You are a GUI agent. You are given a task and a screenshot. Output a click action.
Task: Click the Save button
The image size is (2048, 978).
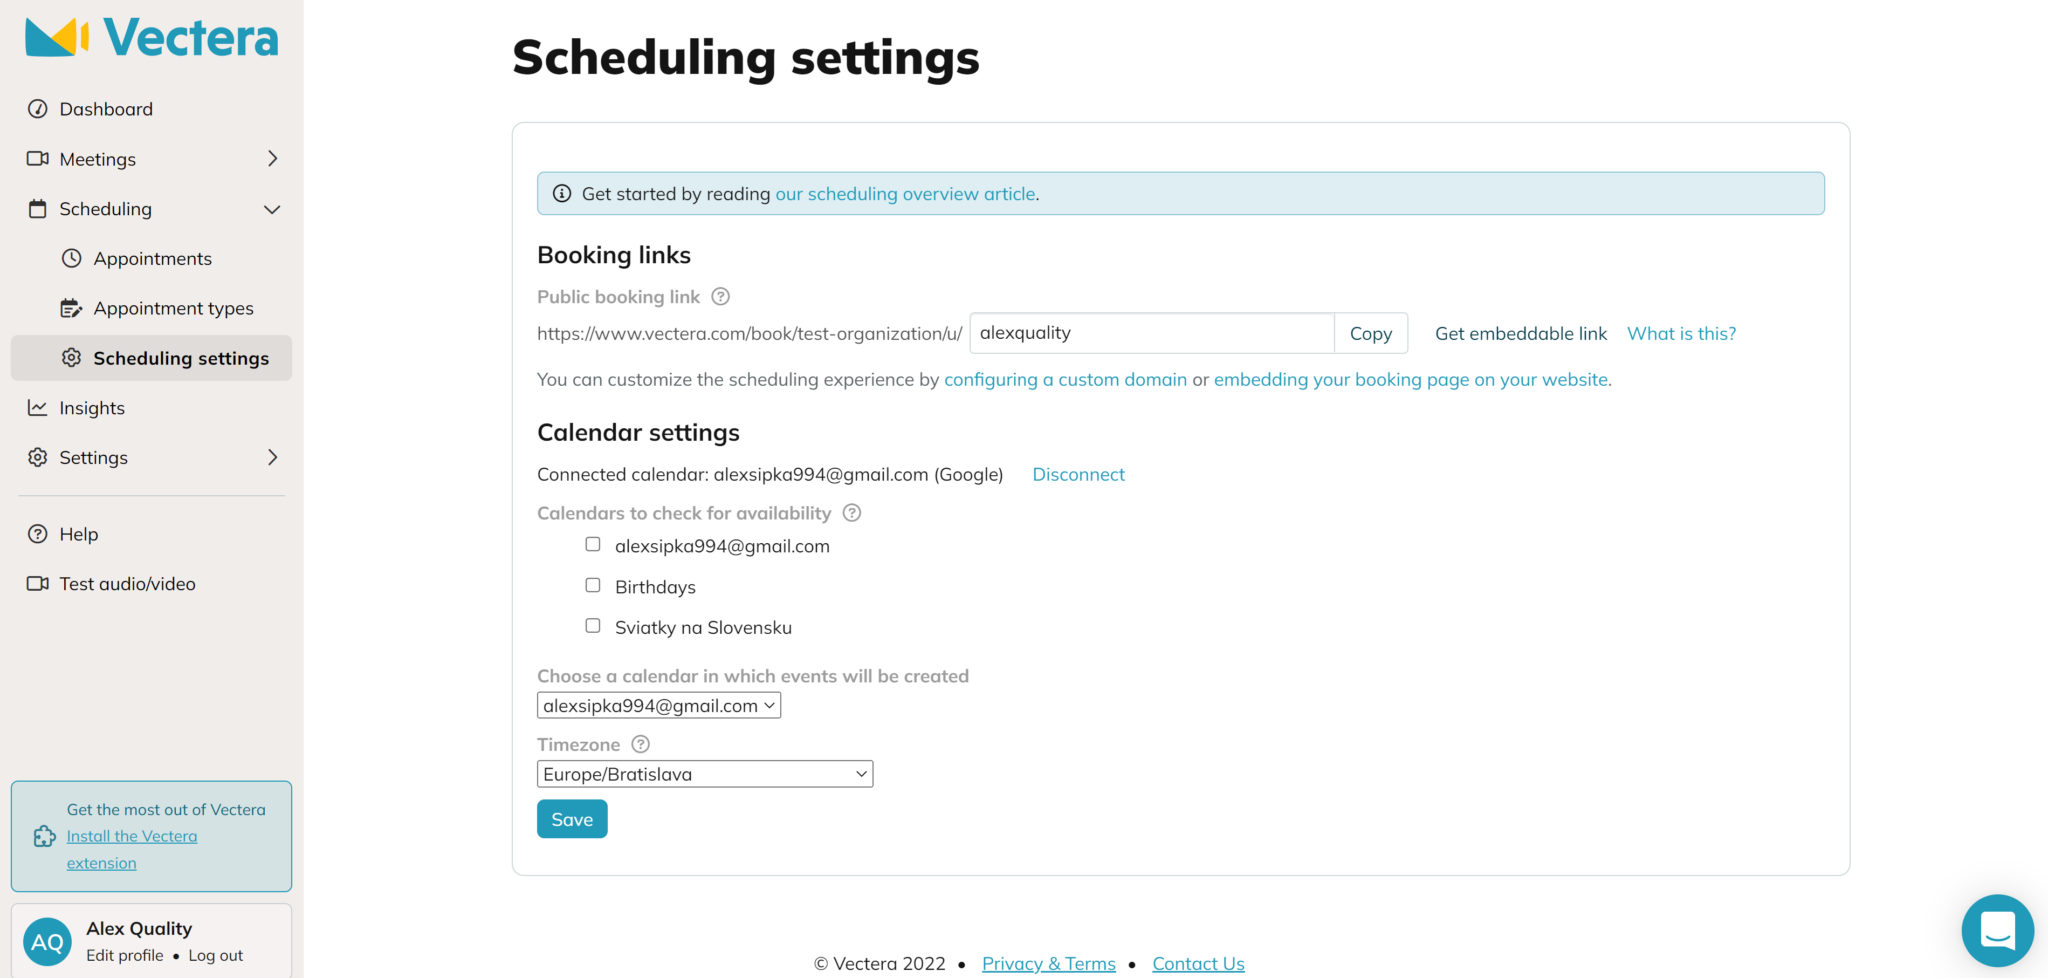point(572,819)
